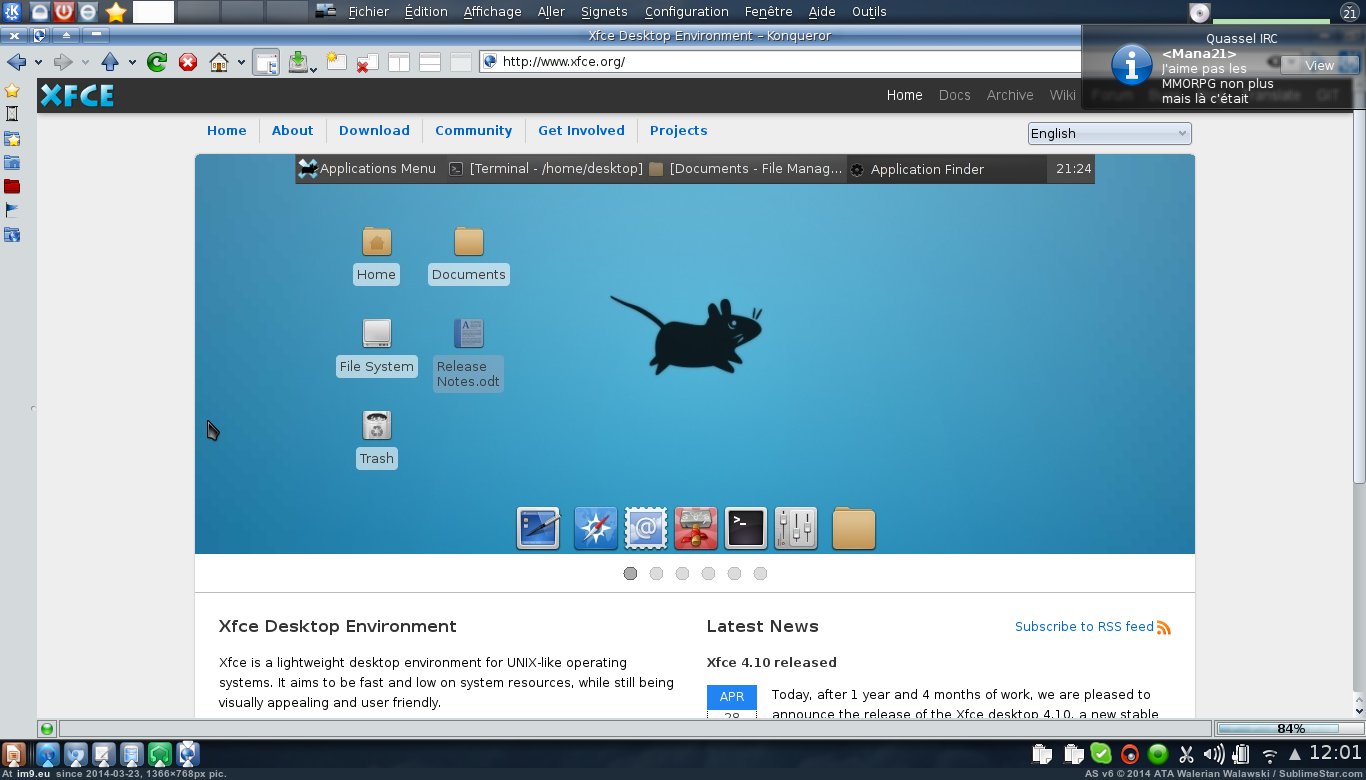Viewport: 1366px width, 780px height.
Task: Expand the Back button history arrow
Action: (x=38, y=62)
